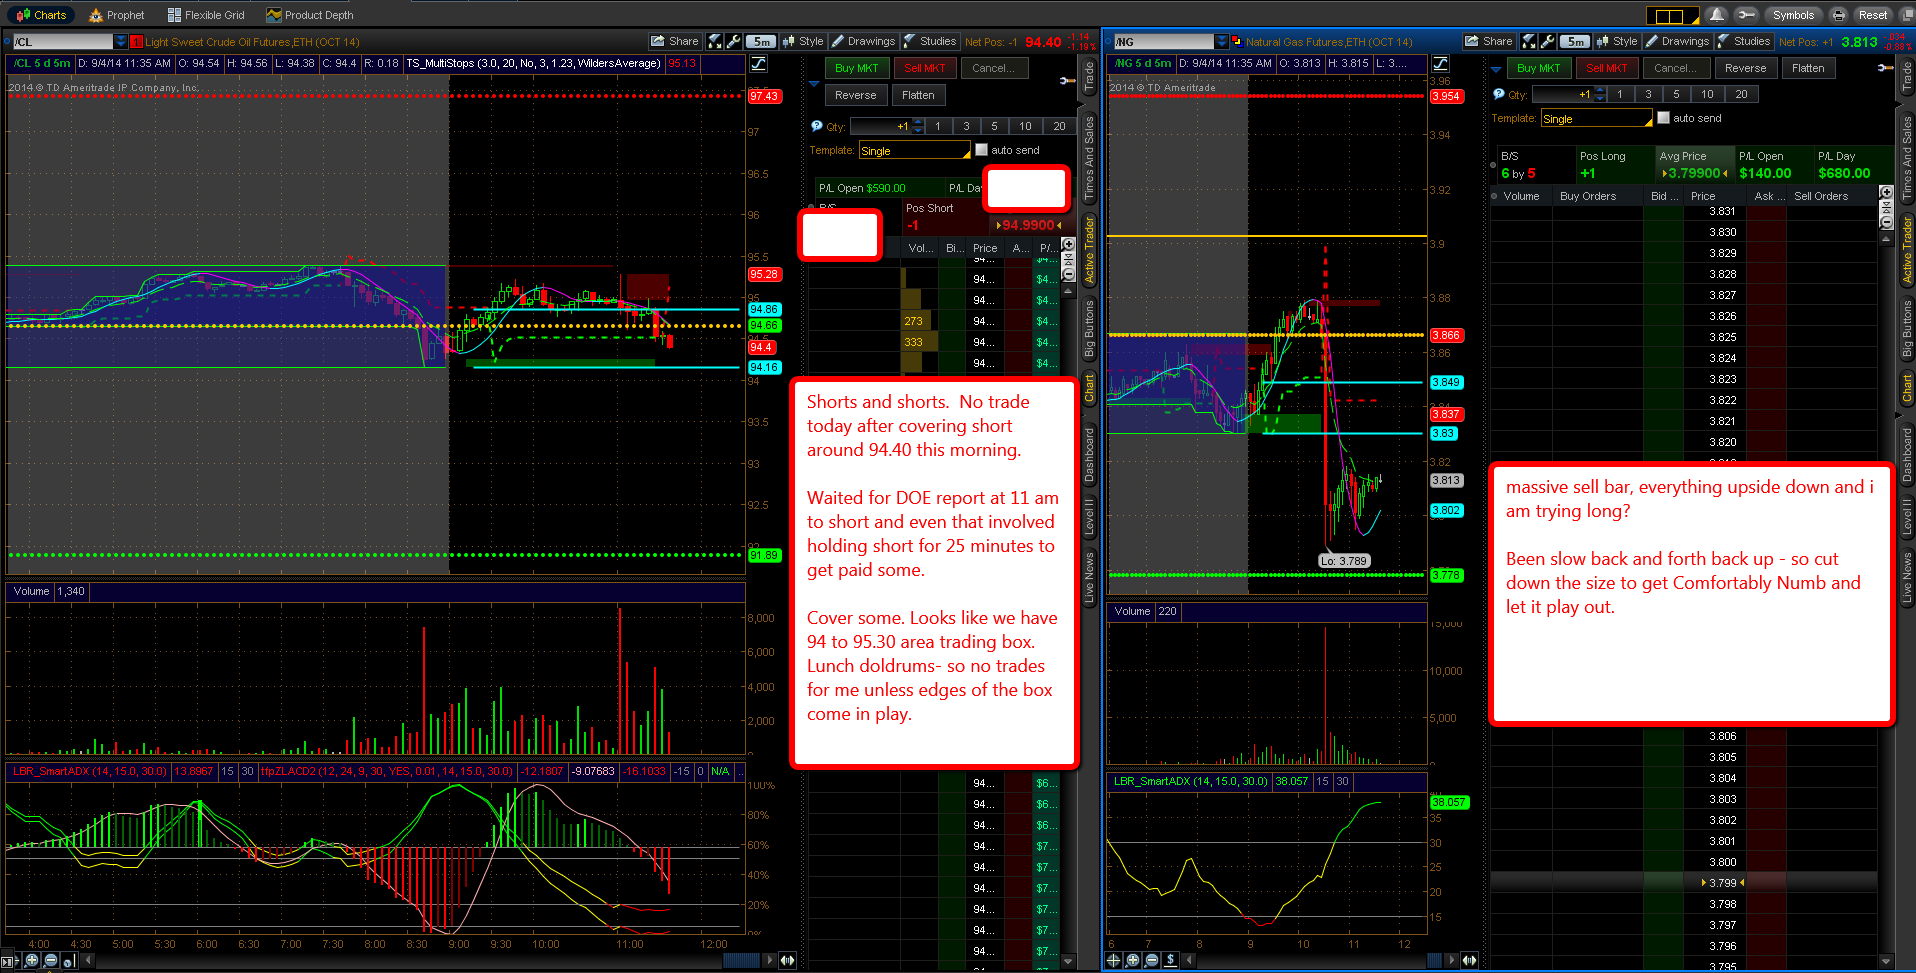Viewport: 1916px width, 973px height.
Task: Click dollar sign icon on /NG chart
Action: pos(1171,960)
